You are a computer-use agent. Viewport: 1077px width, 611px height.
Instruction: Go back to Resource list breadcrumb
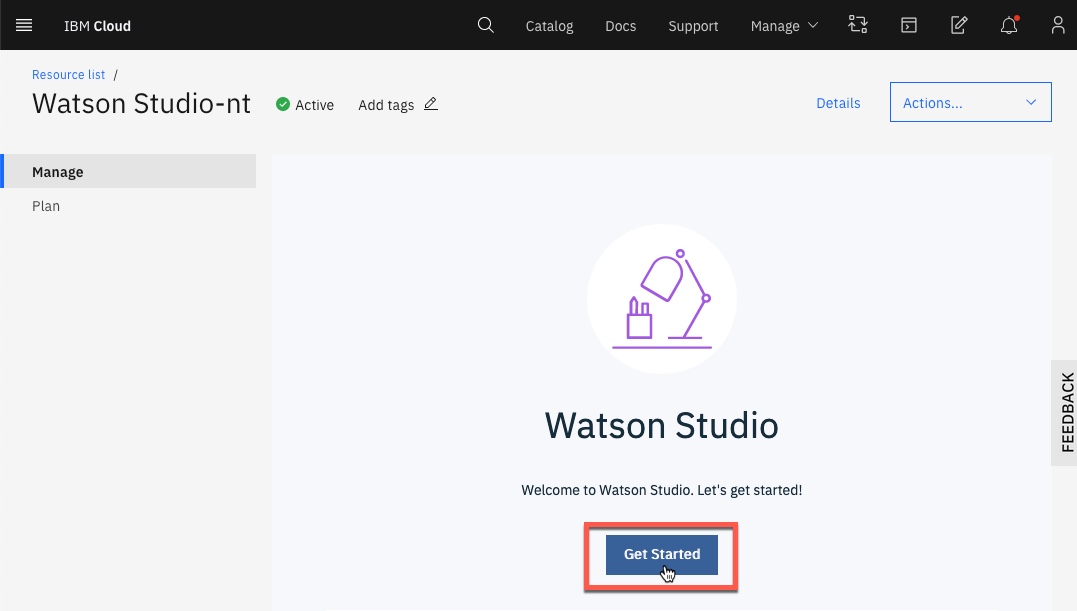point(68,75)
